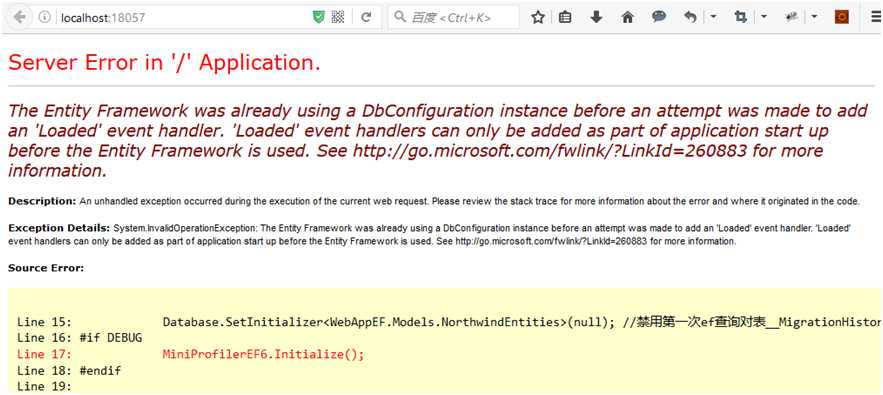
Task: Open the QR code icon in address bar
Action: (x=337, y=17)
